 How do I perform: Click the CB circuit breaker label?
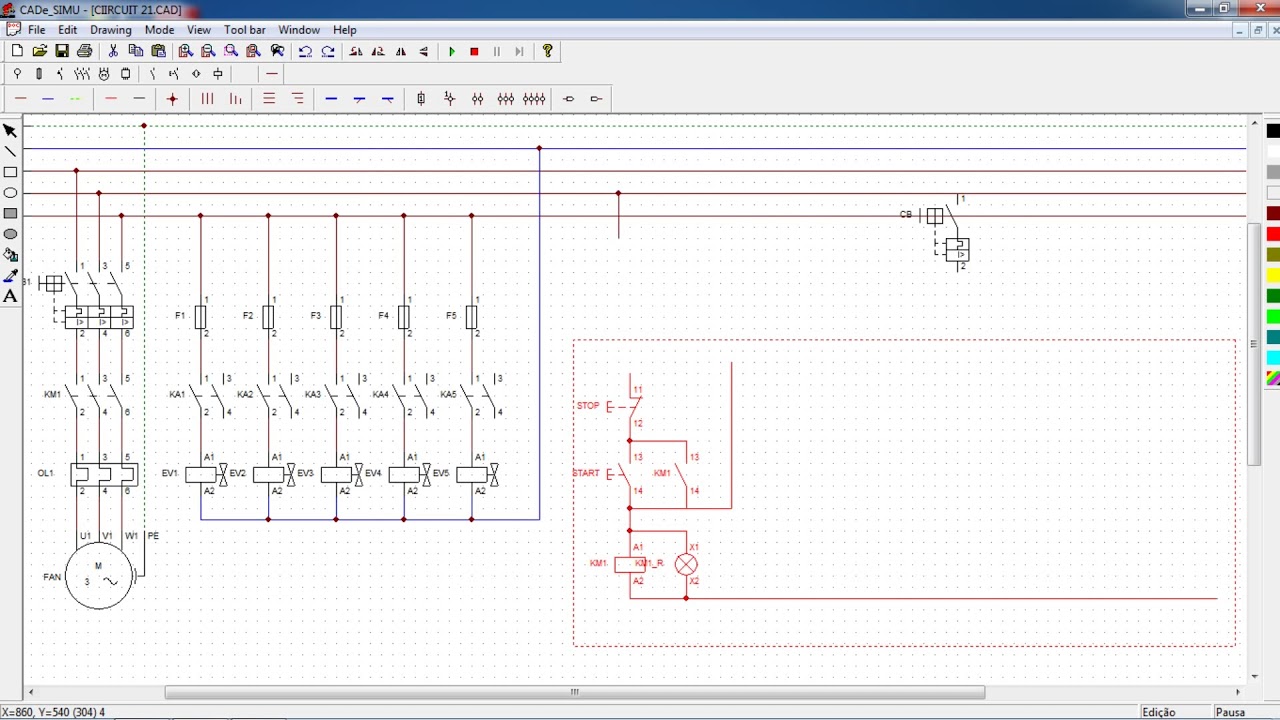pyautogui.click(x=906, y=215)
